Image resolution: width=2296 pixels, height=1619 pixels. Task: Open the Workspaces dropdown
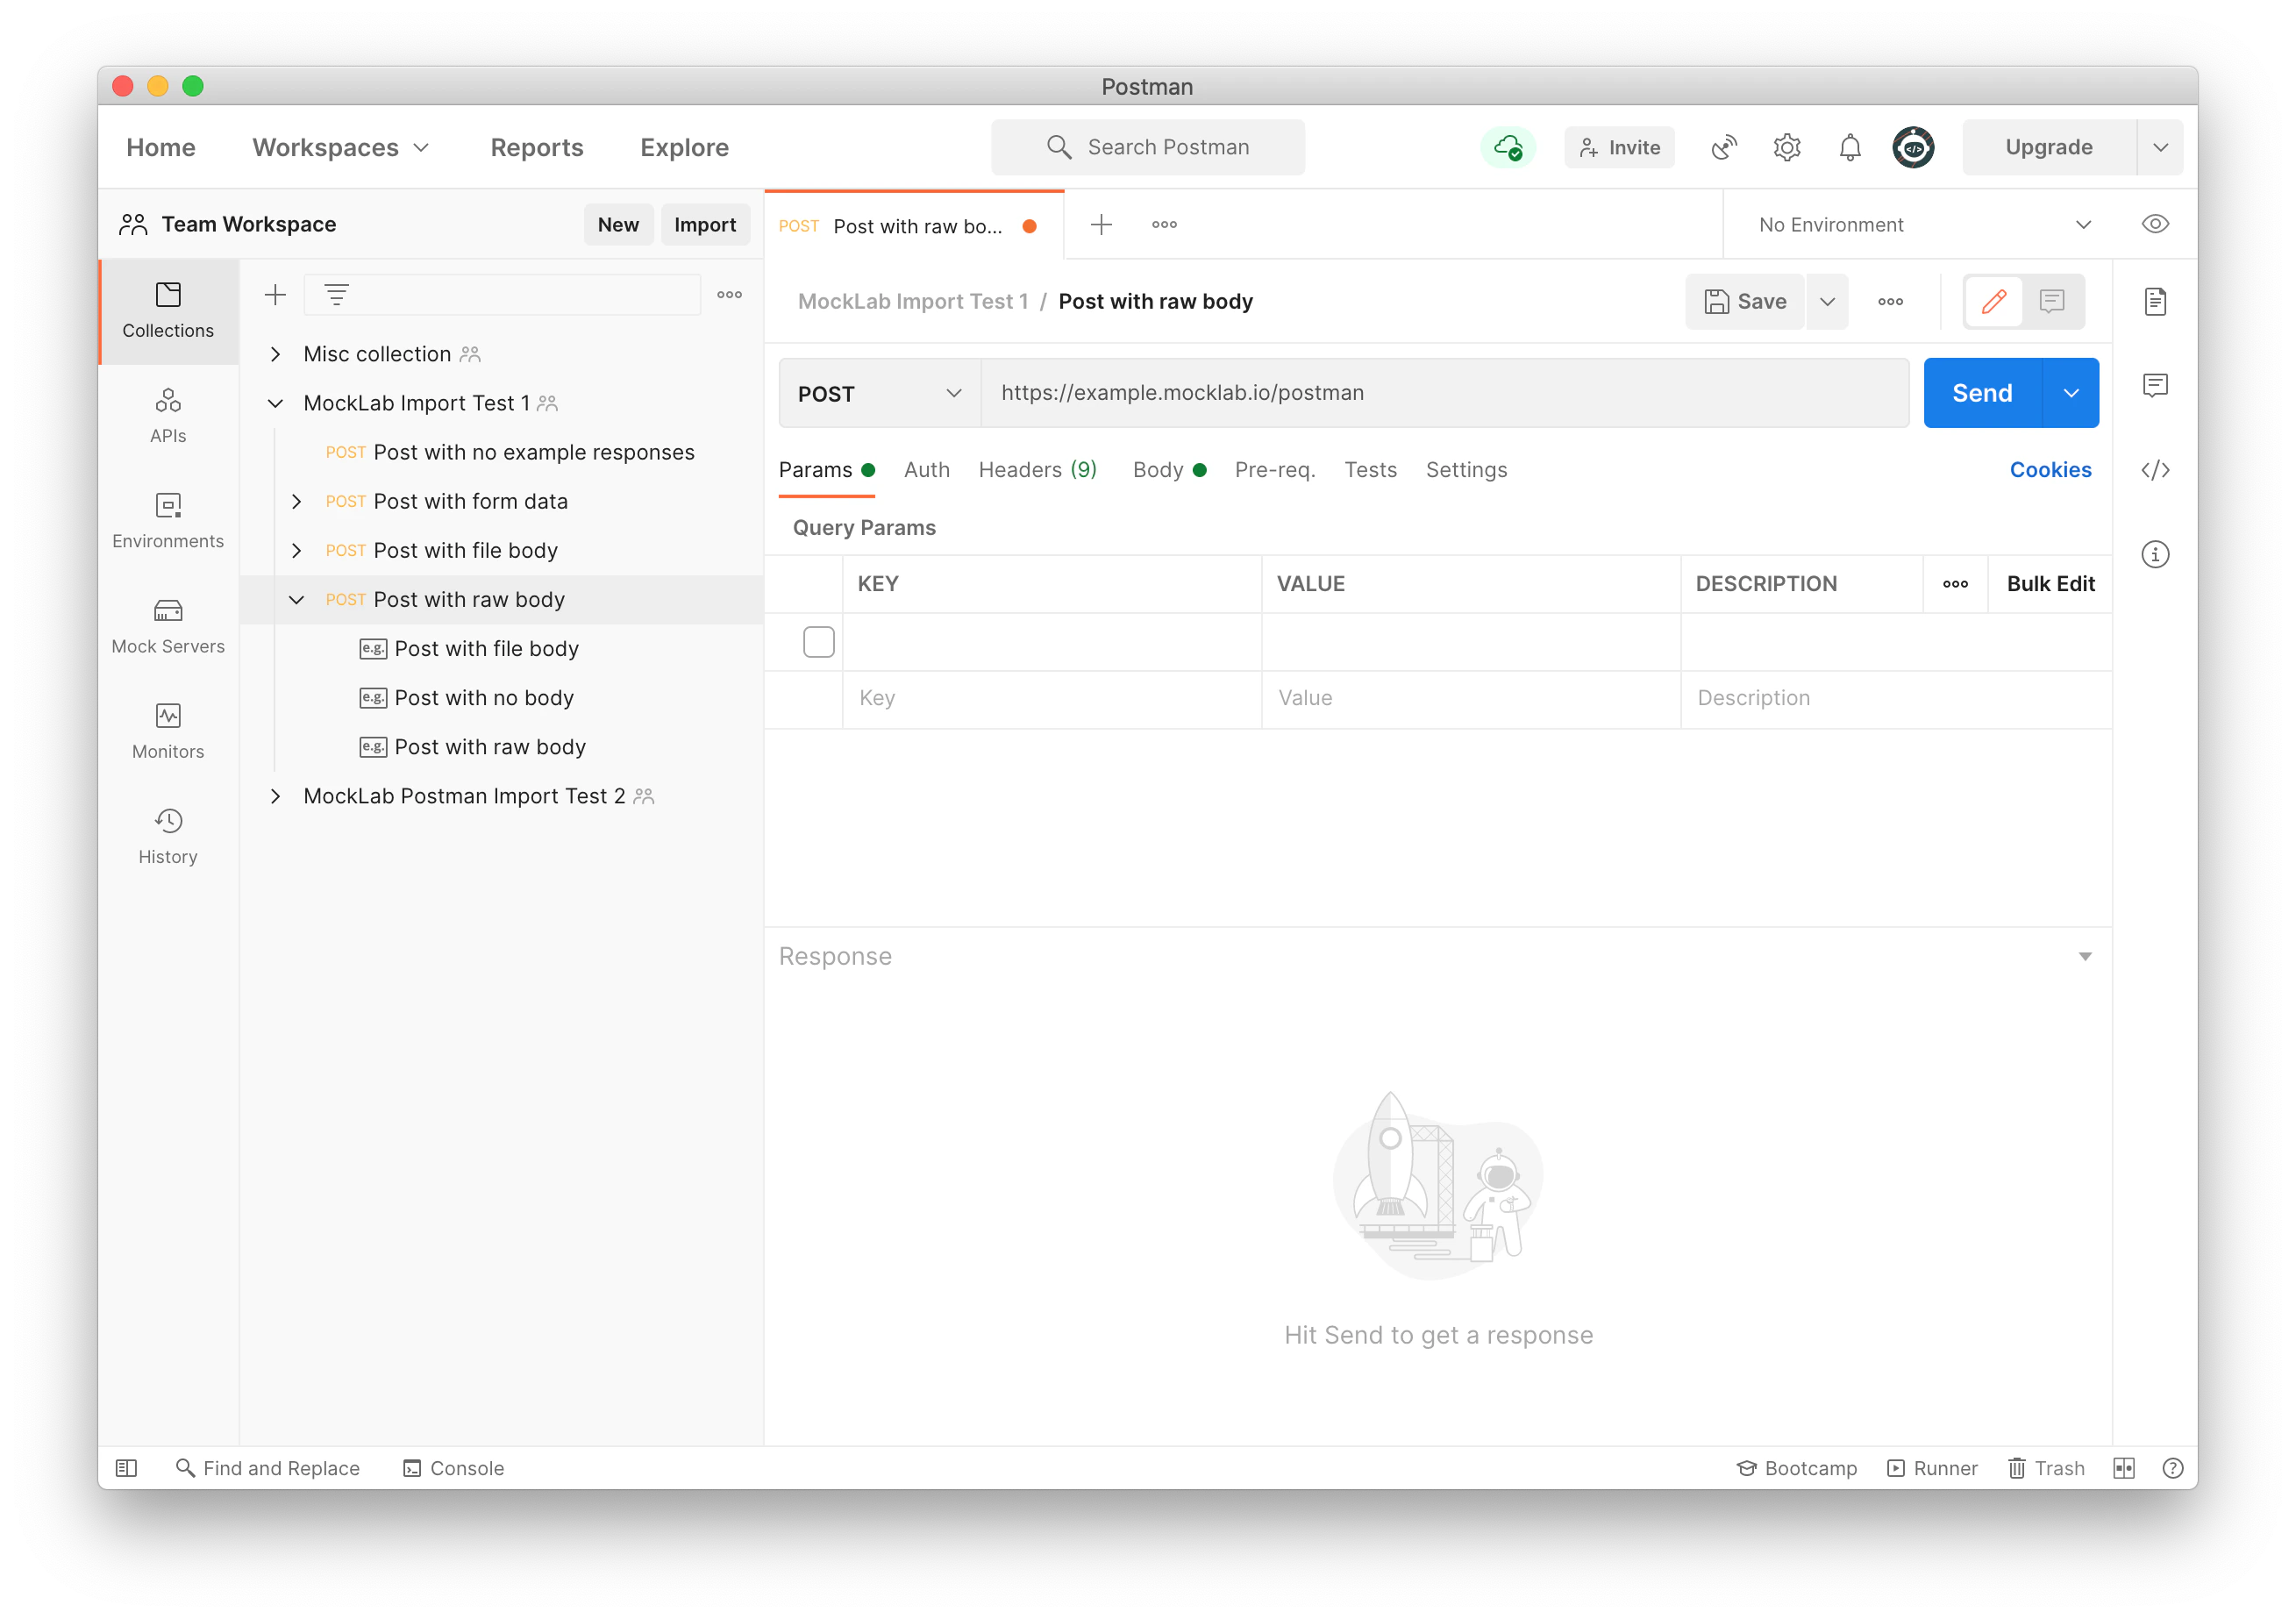340,148
